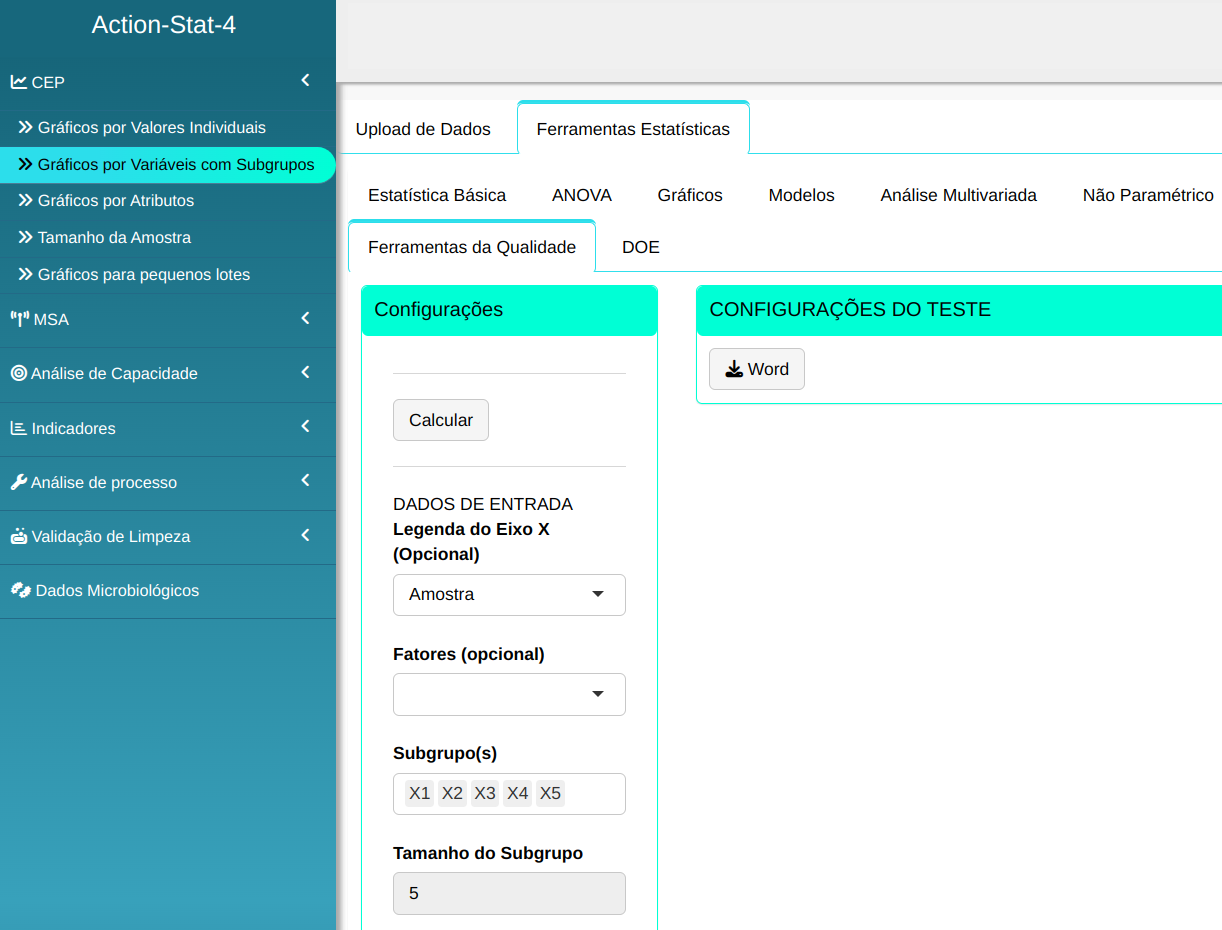Expand the MSA section chevron
The width and height of the screenshot is (1222, 930).
(305, 318)
